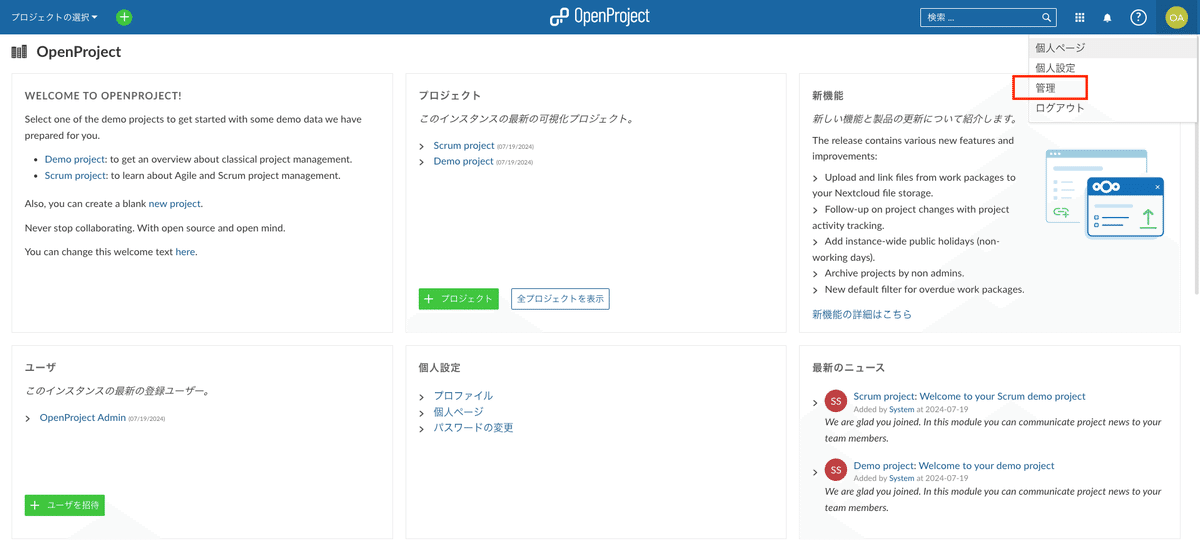This screenshot has height=541, width=1200.
Task: Click the OpenProject page title heading
Action: coord(78,52)
